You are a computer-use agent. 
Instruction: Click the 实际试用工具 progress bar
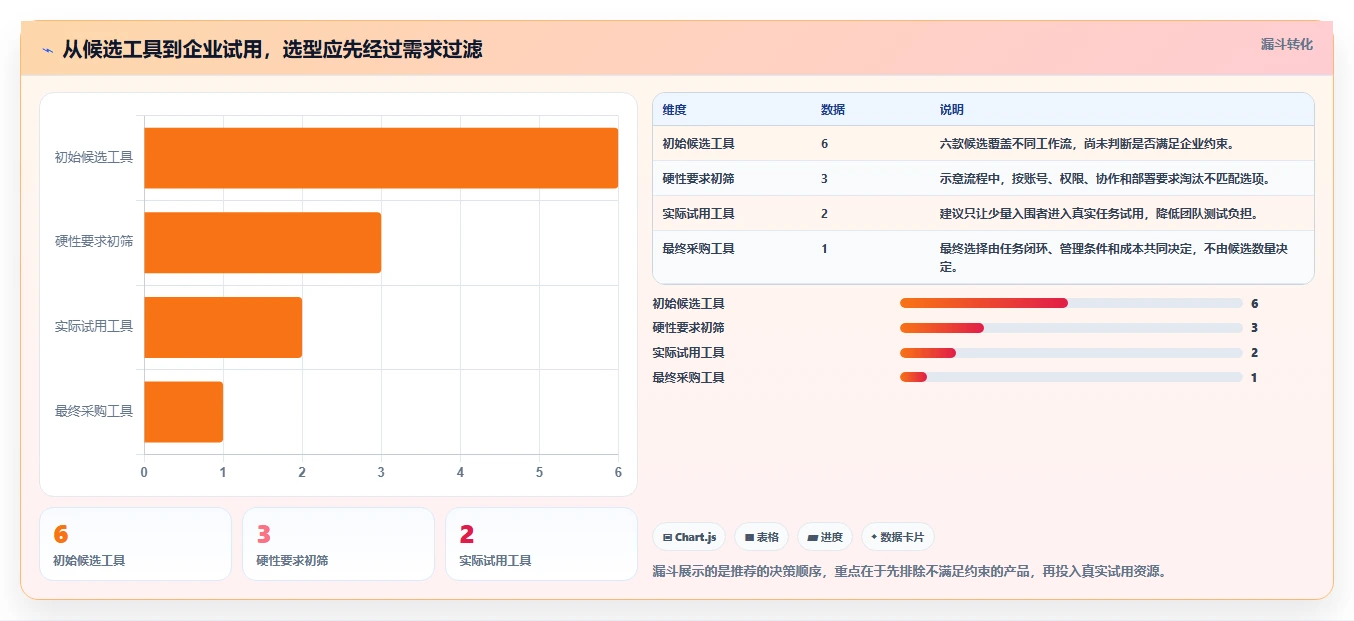(x=1071, y=353)
